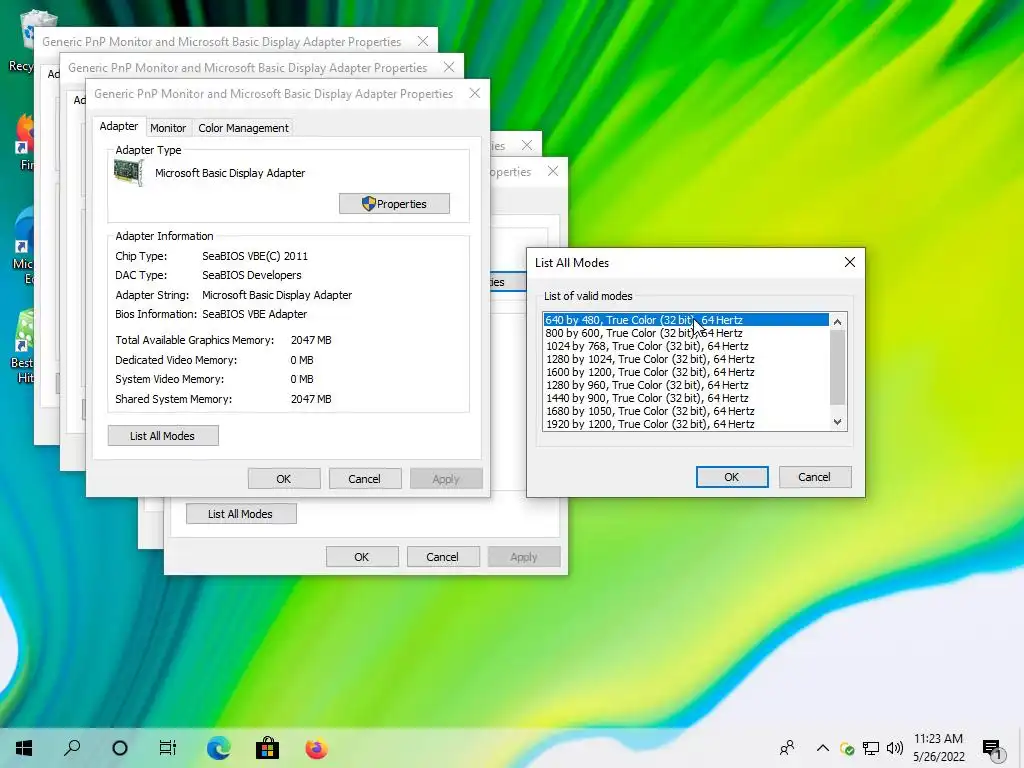Open People icon in system tray
1024x768 pixels.
pos(787,748)
